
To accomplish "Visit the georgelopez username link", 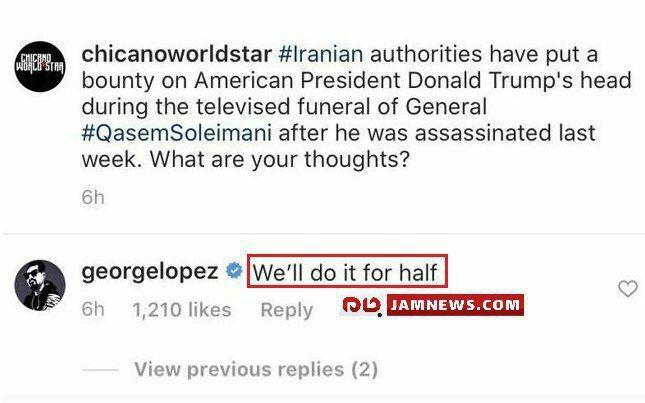I will (150, 272).
